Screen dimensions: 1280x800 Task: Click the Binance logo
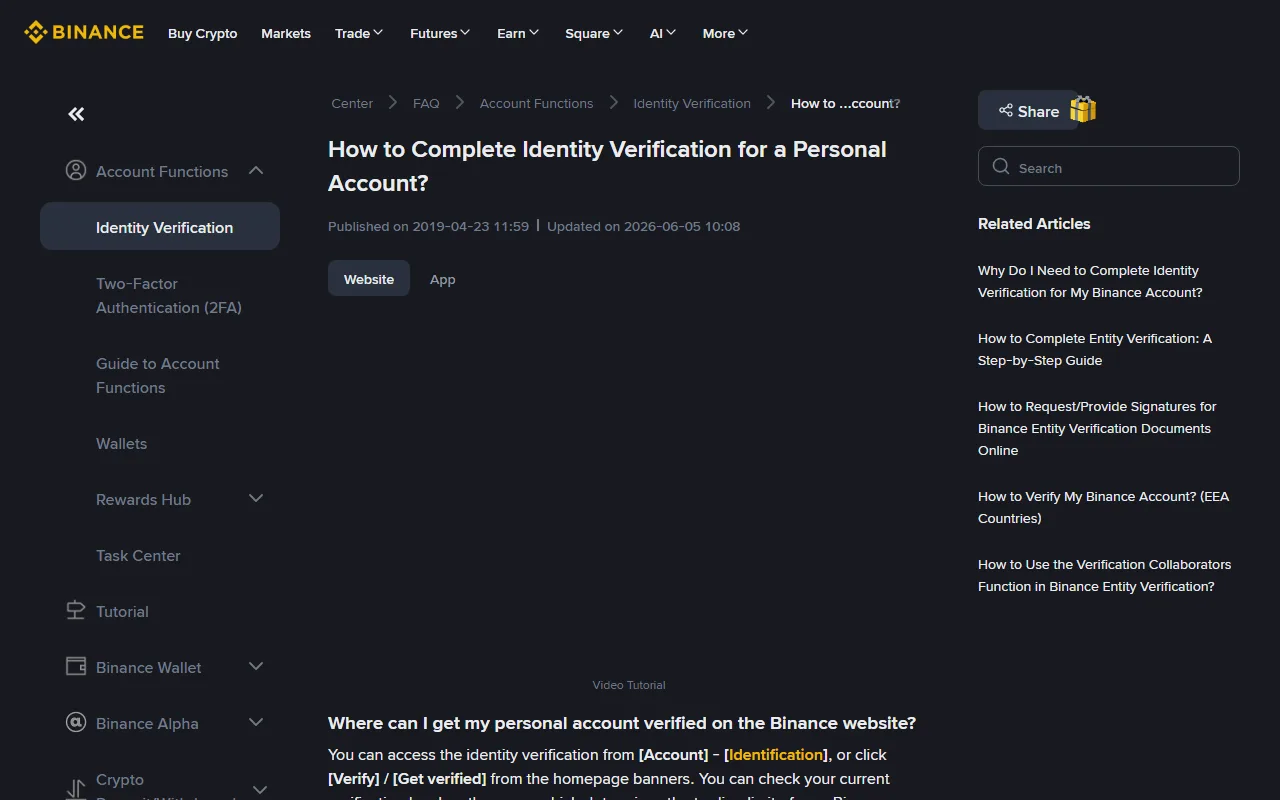click(84, 33)
